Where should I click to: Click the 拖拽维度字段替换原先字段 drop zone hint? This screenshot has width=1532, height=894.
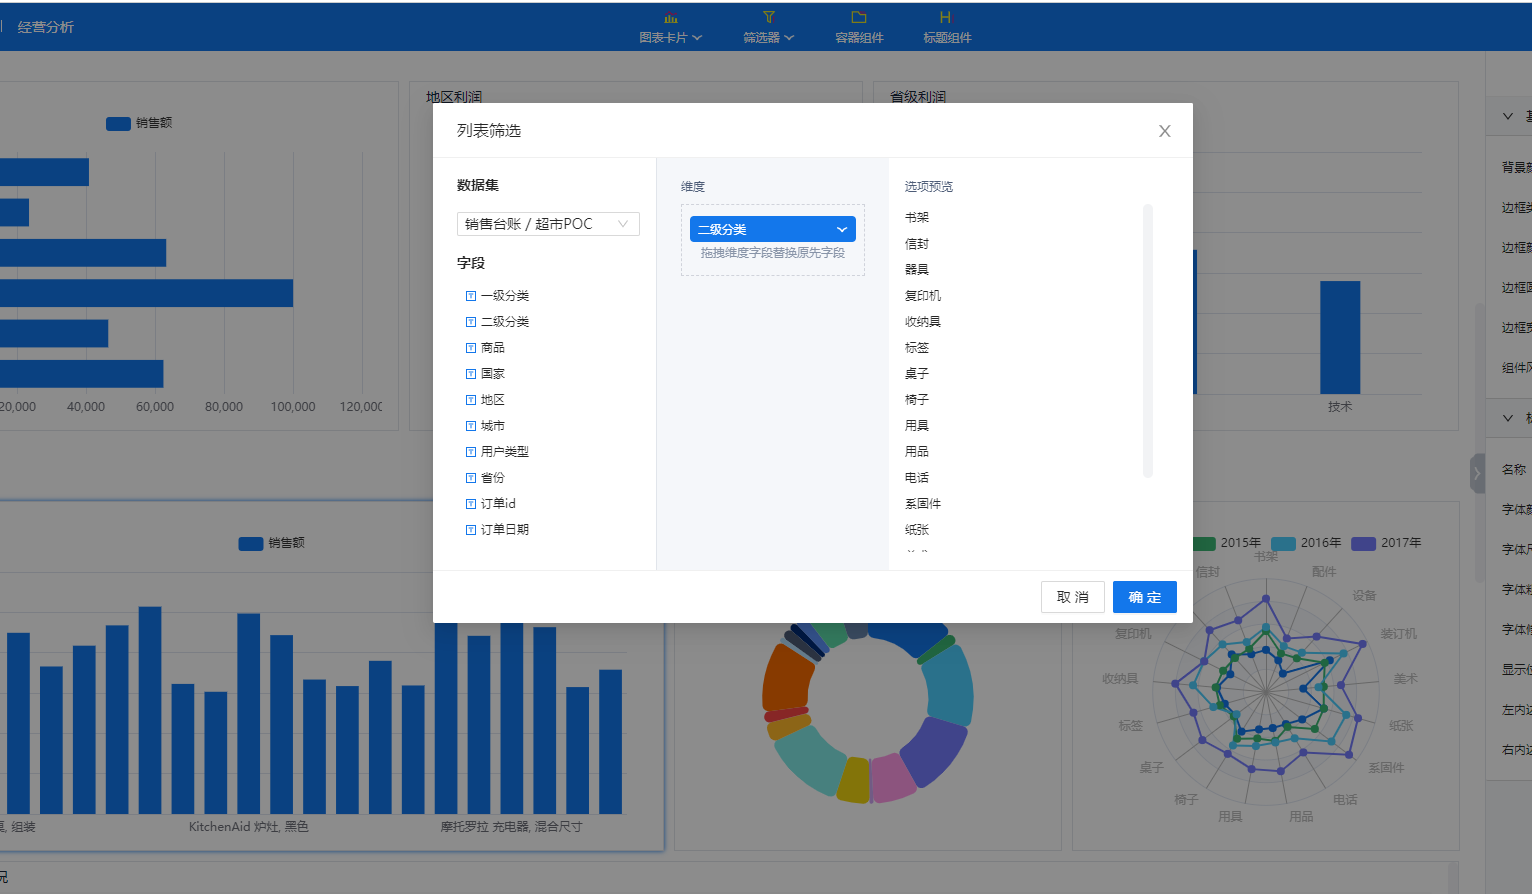tap(773, 253)
